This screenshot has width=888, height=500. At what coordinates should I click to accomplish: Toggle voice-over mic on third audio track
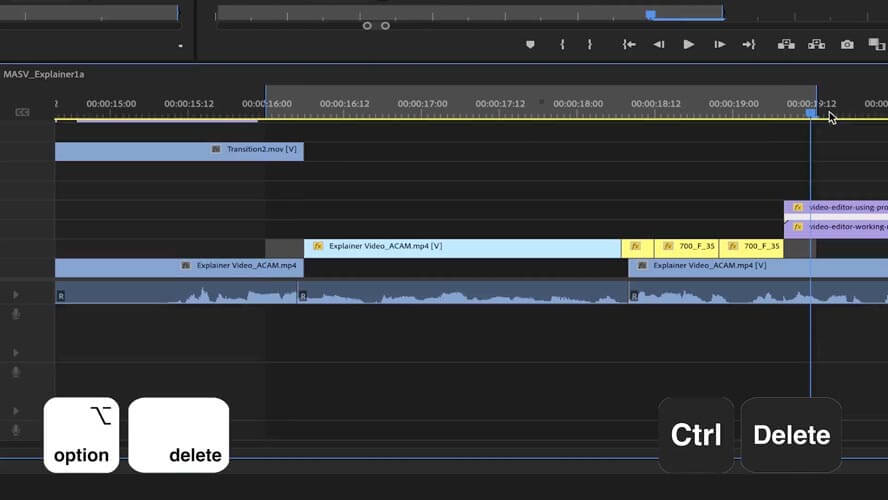pyautogui.click(x=16, y=430)
